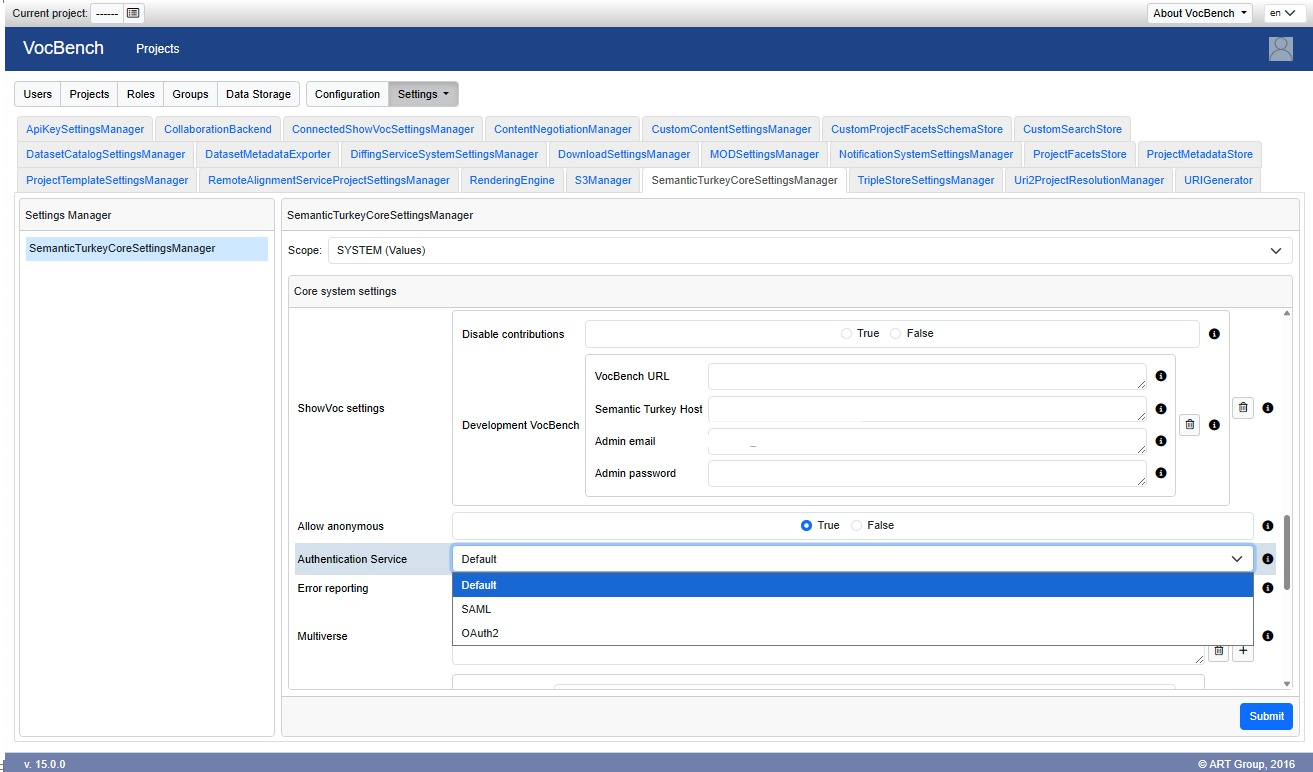Set Disable contributions to True
The width and height of the screenshot is (1313, 772).
click(x=847, y=334)
